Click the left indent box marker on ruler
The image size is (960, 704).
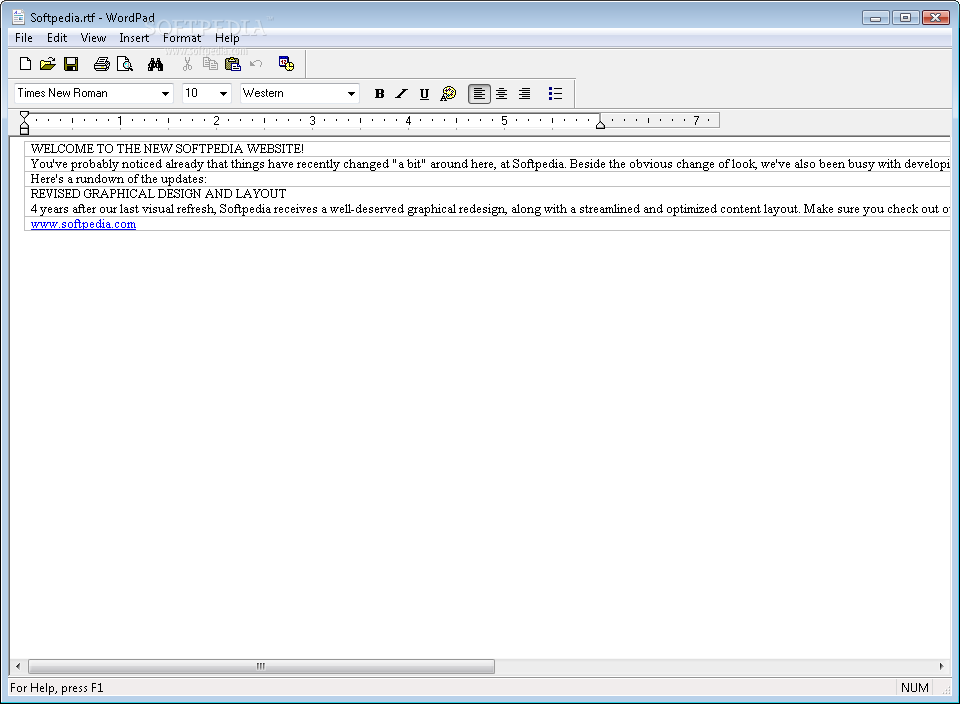pyautogui.click(x=24, y=130)
